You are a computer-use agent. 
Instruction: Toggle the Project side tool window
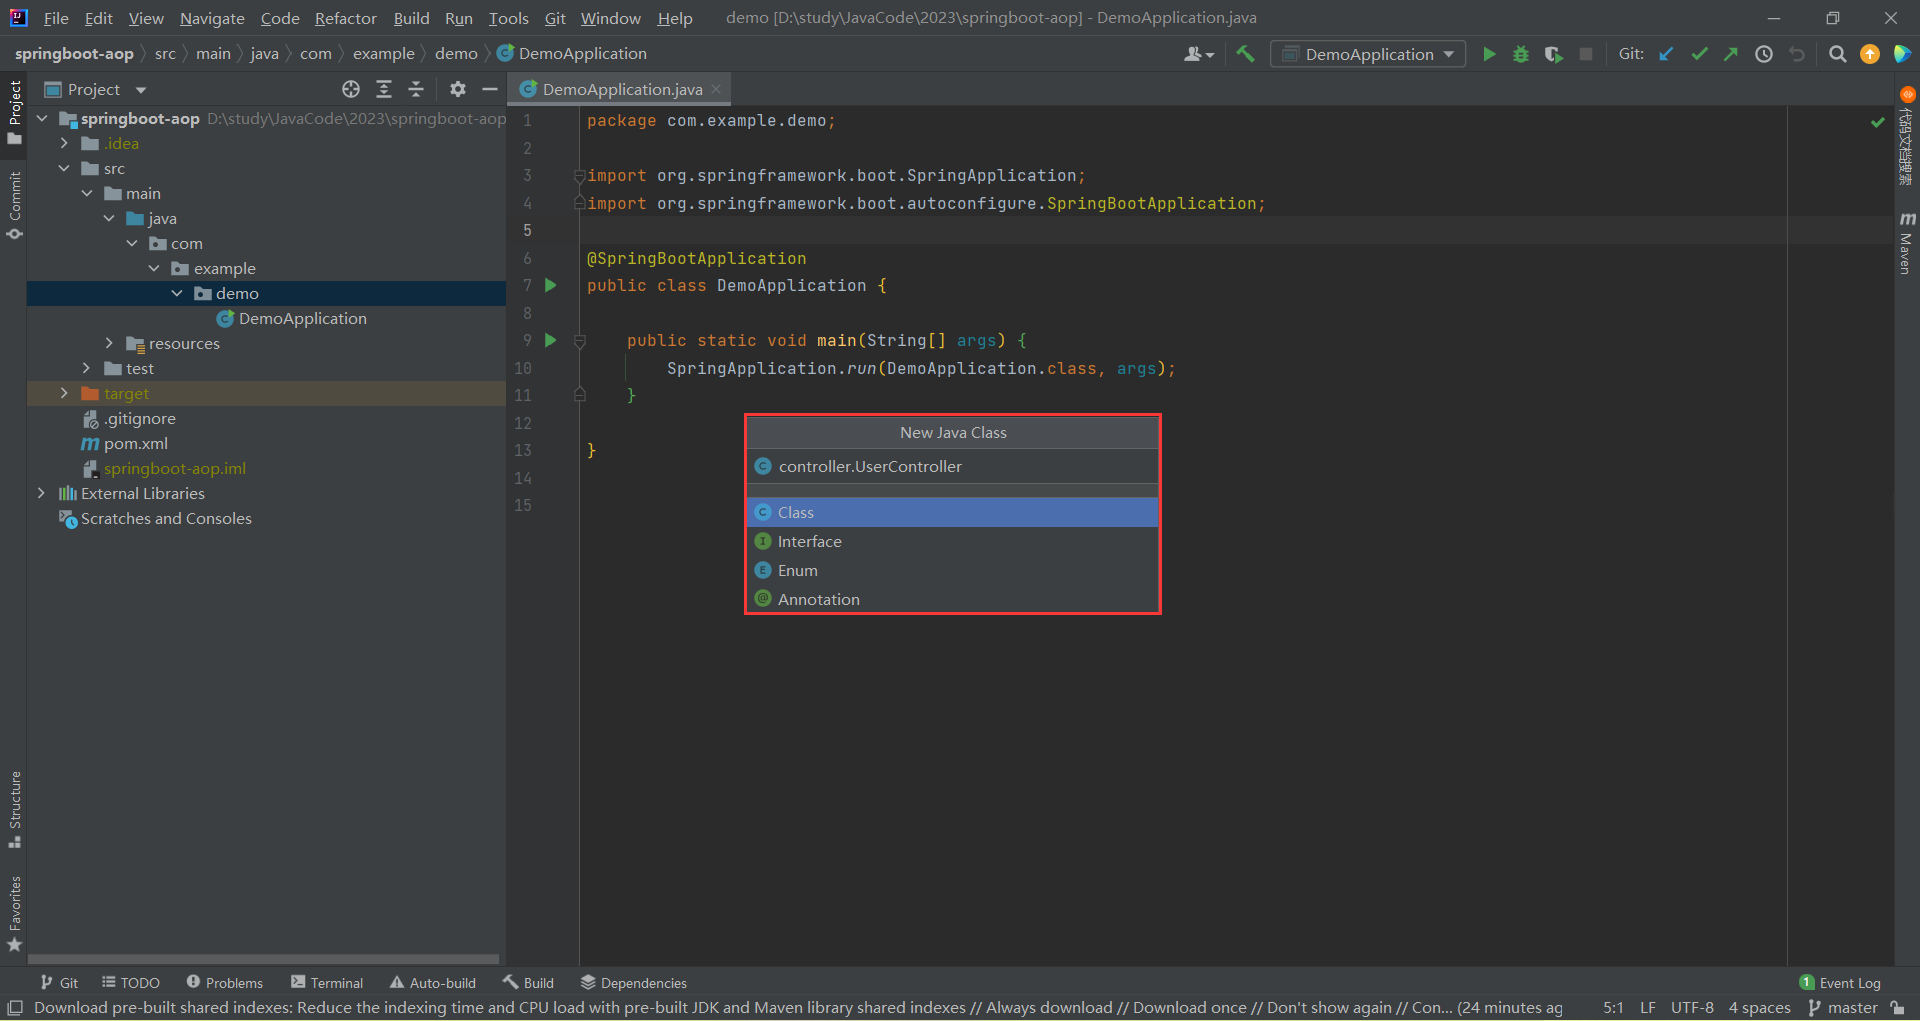click(14, 112)
